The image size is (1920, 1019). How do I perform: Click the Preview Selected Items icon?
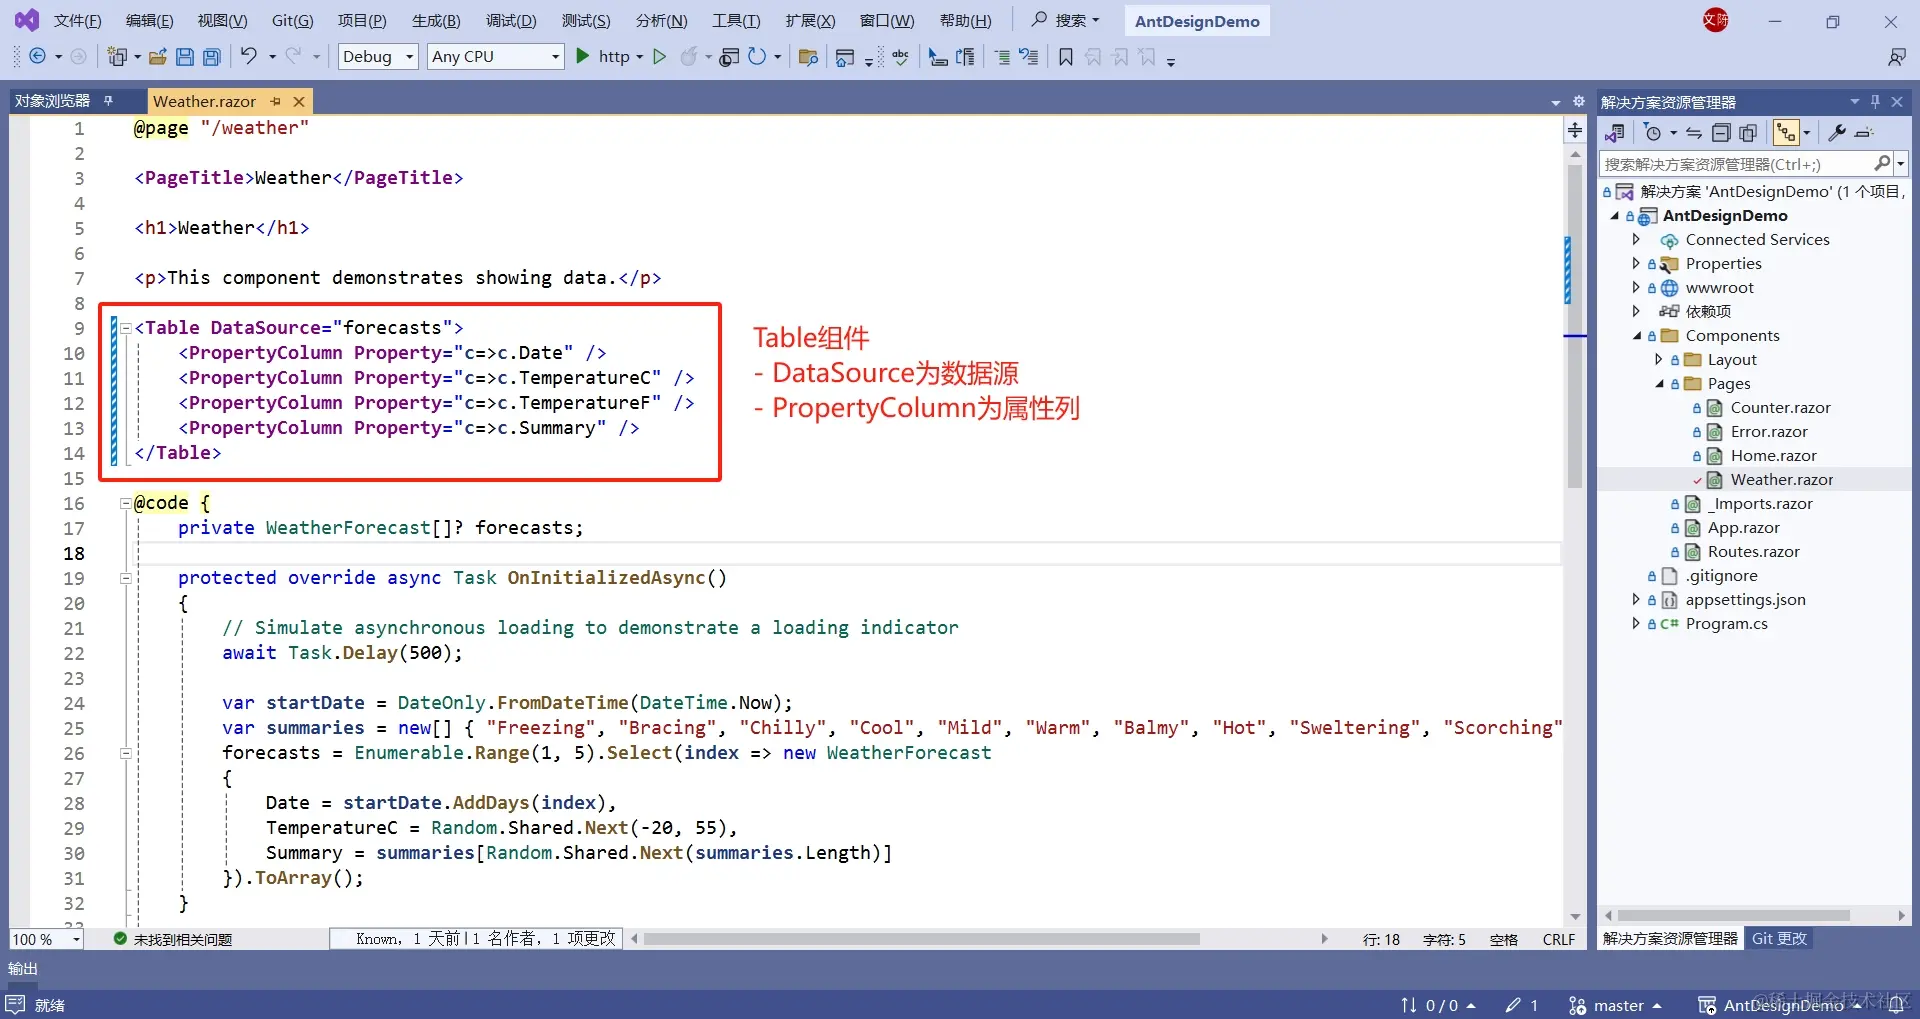[1863, 133]
